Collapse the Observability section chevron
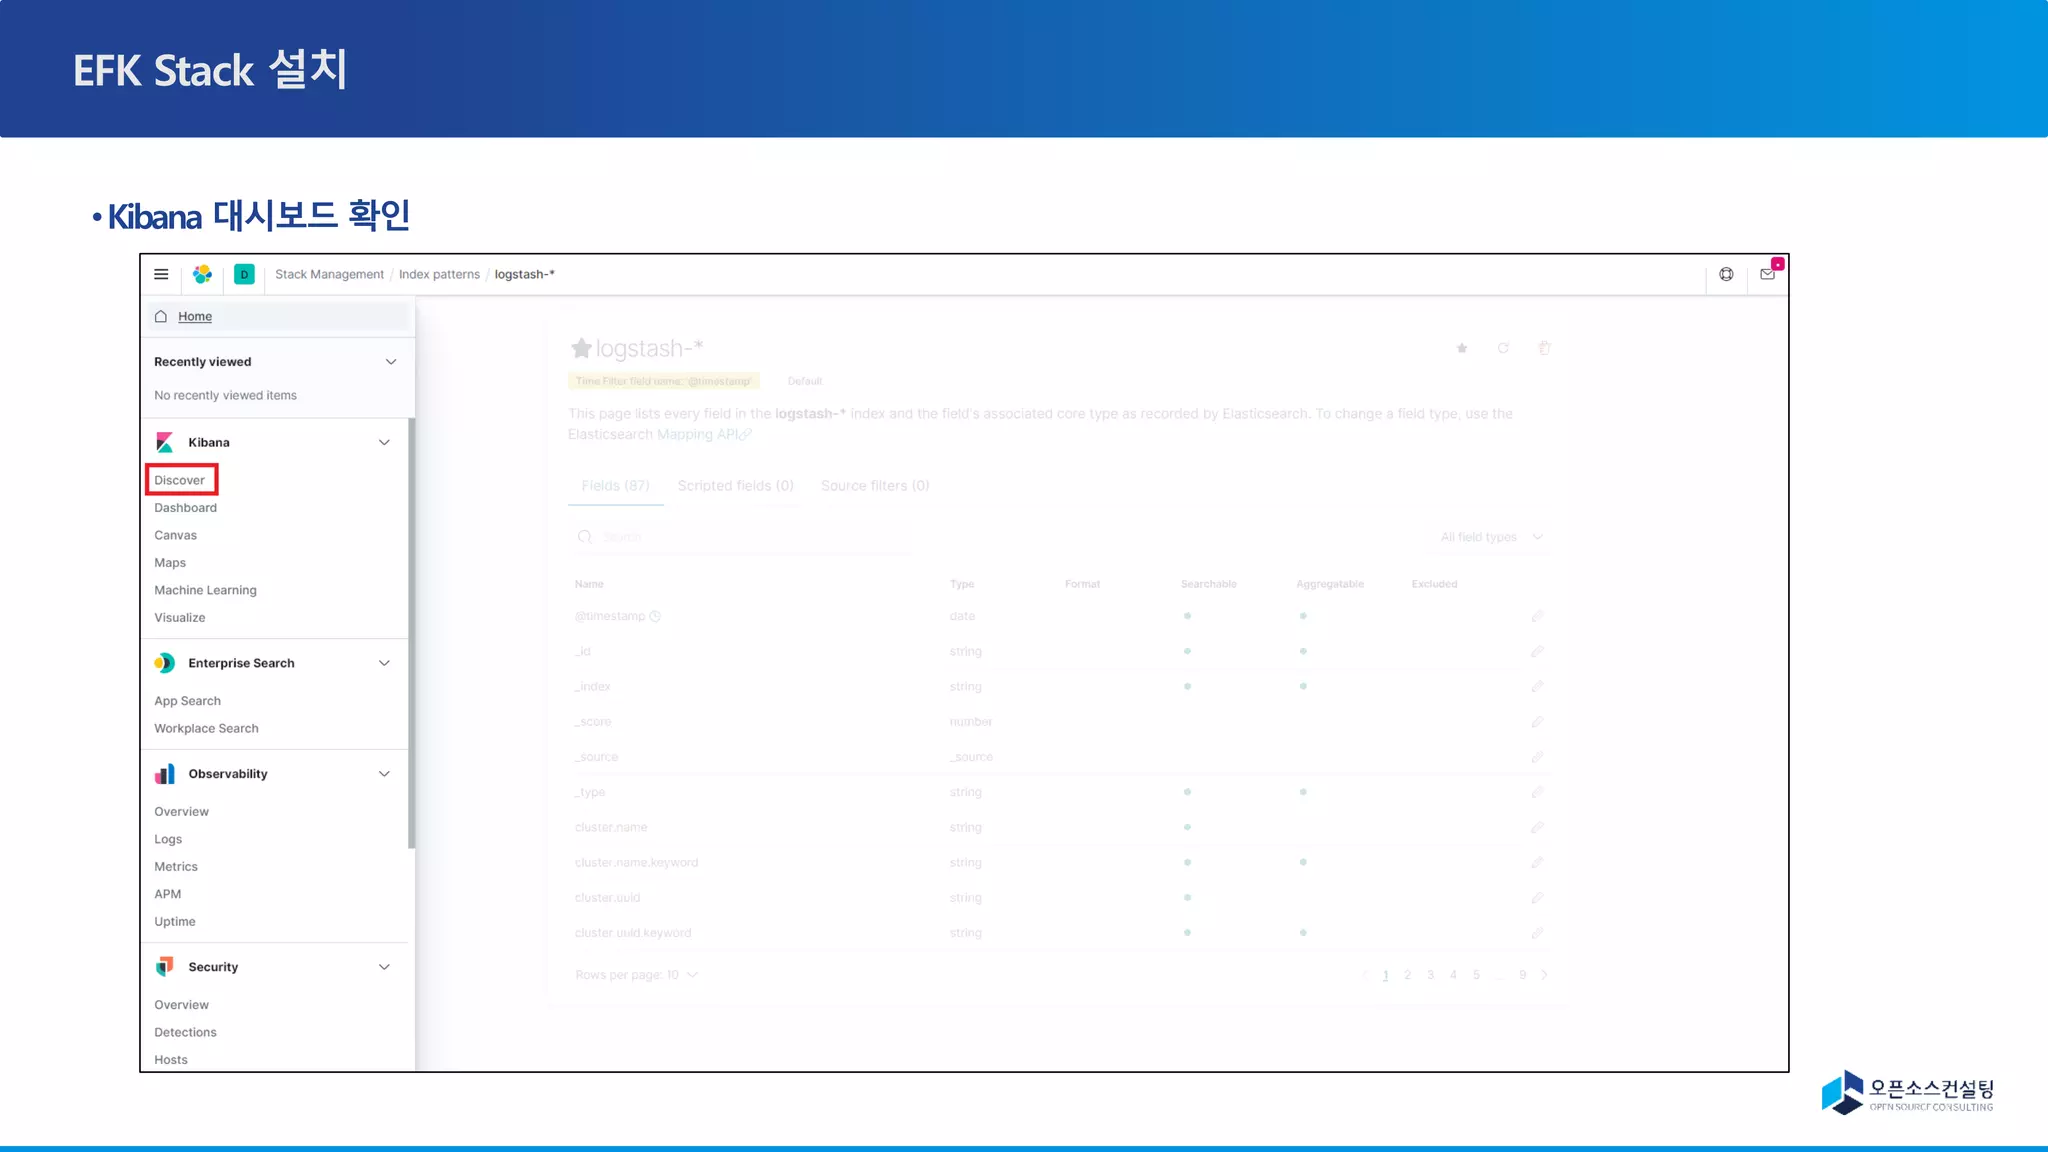This screenshot has height=1152, width=2048. point(384,774)
